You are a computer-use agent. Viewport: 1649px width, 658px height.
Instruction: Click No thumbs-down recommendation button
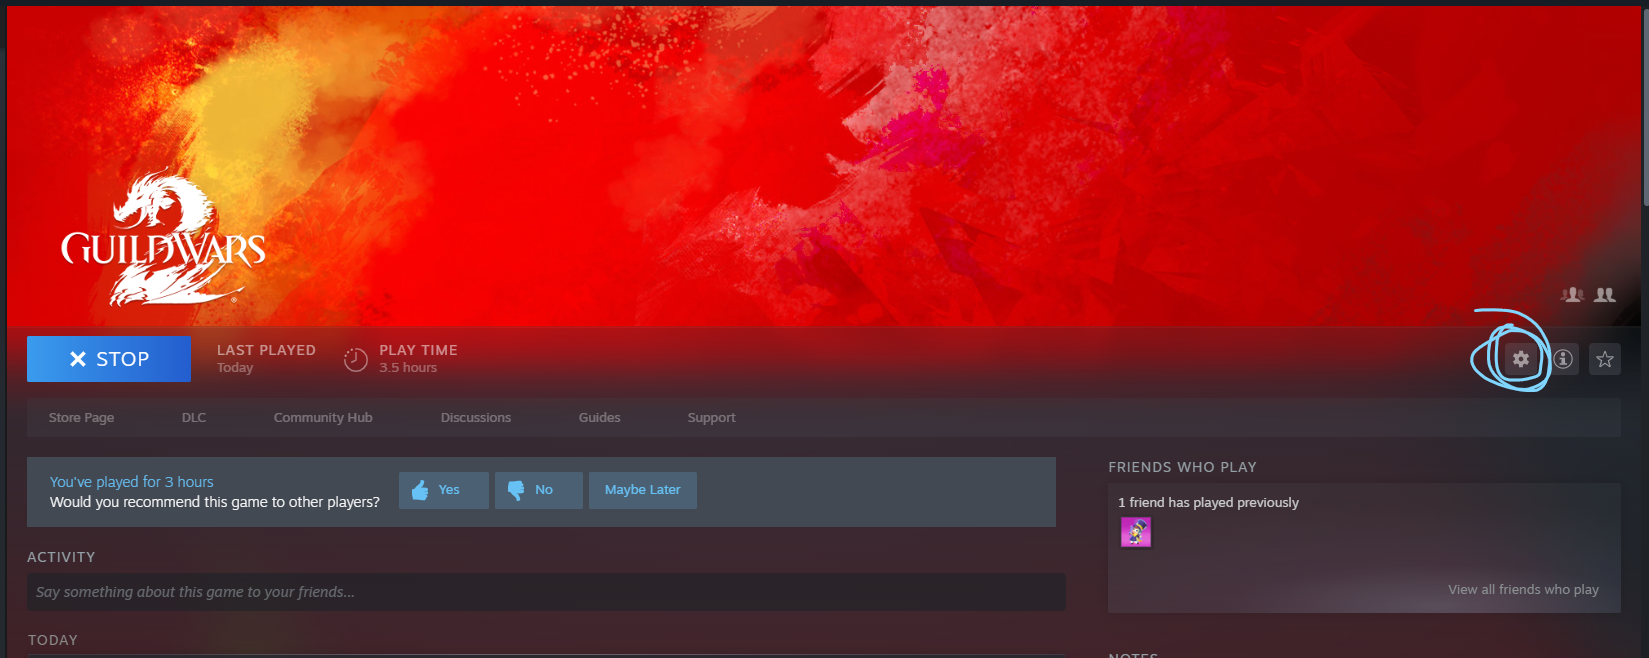(x=538, y=490)
